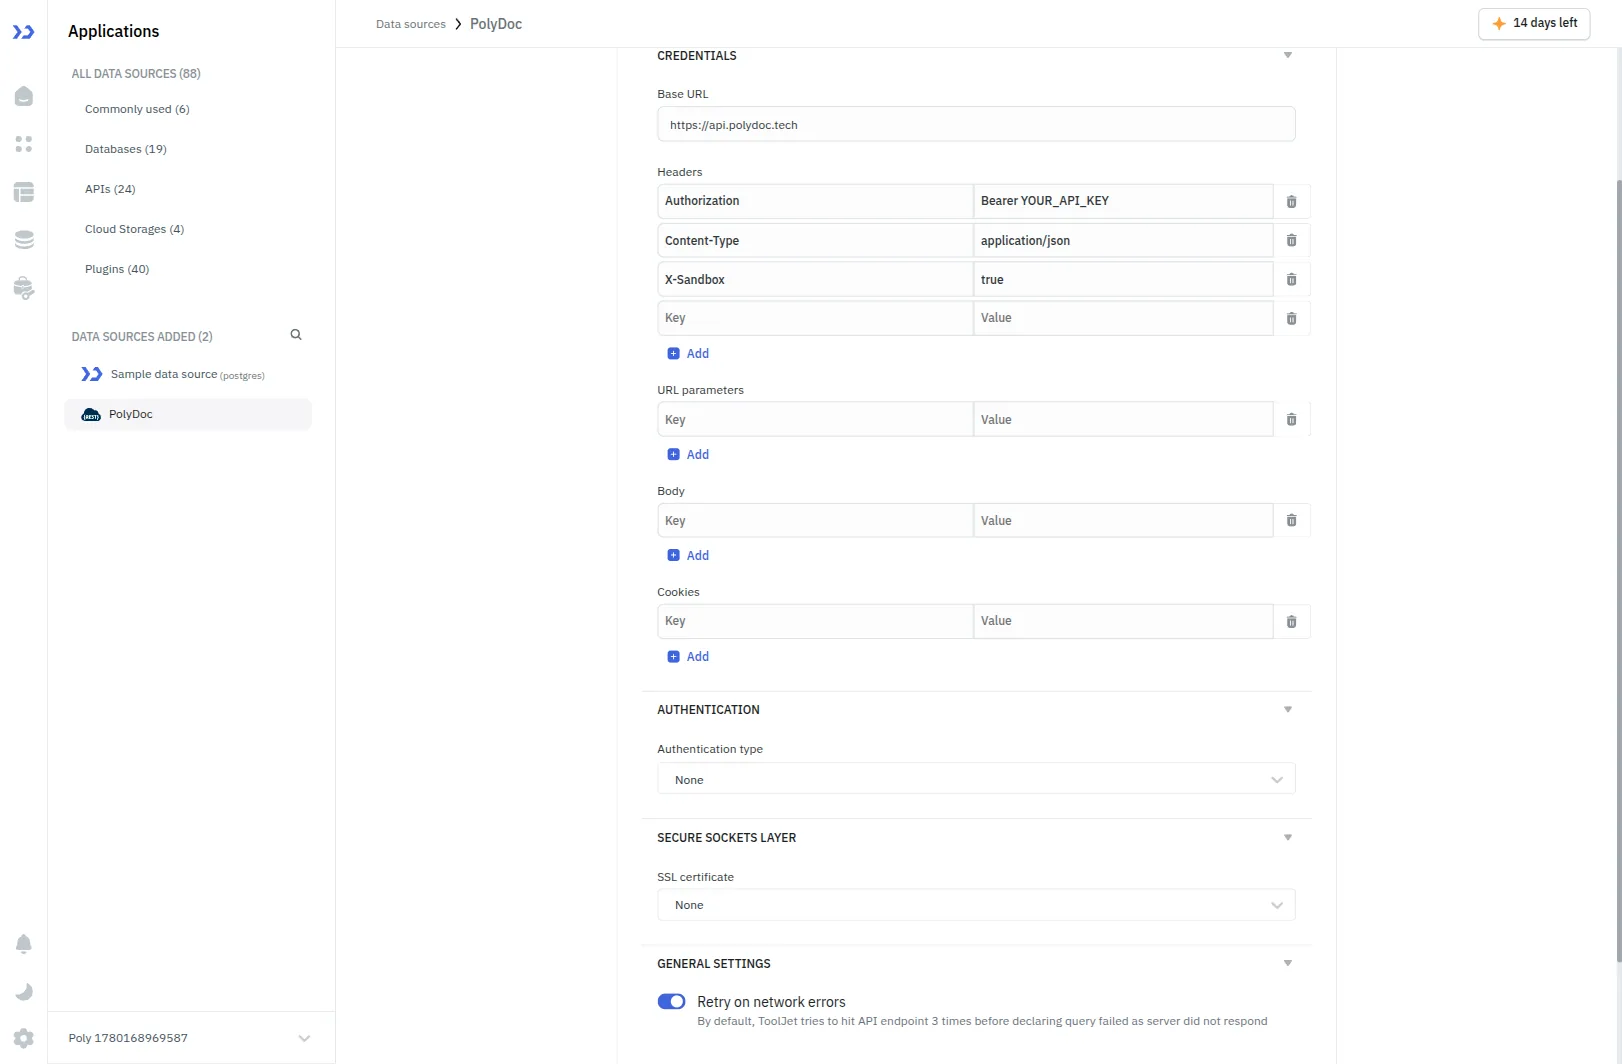The height and width of the screenshot is (1064, 1622).
Task: Click the 14 days left button
Action: [x=1534, y=23]
